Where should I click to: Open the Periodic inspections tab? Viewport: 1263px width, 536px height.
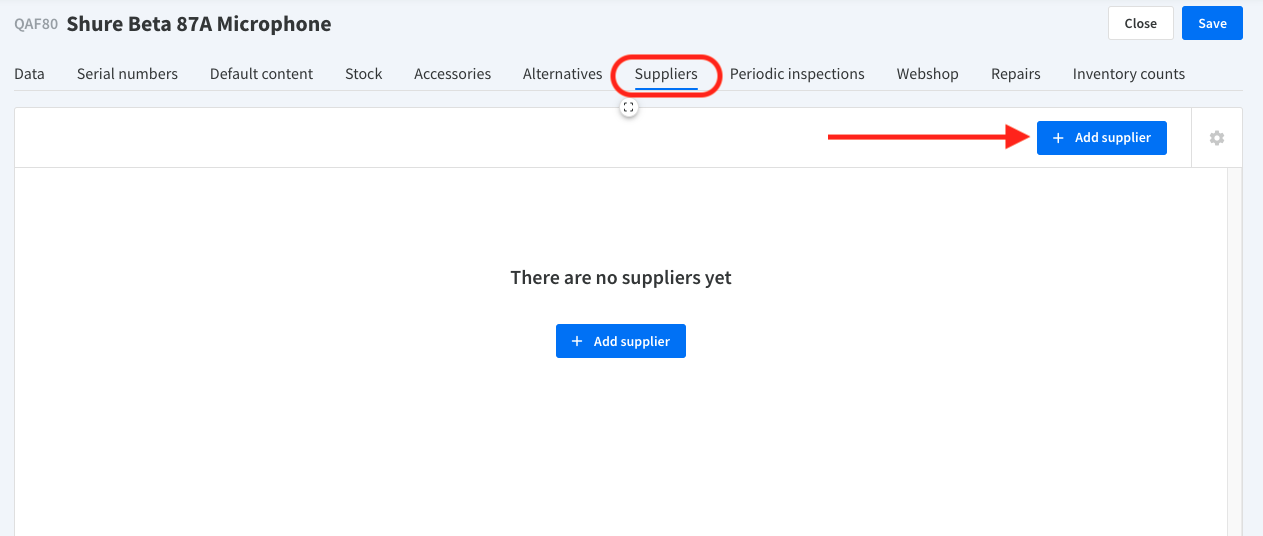click(x=797, y=74)
